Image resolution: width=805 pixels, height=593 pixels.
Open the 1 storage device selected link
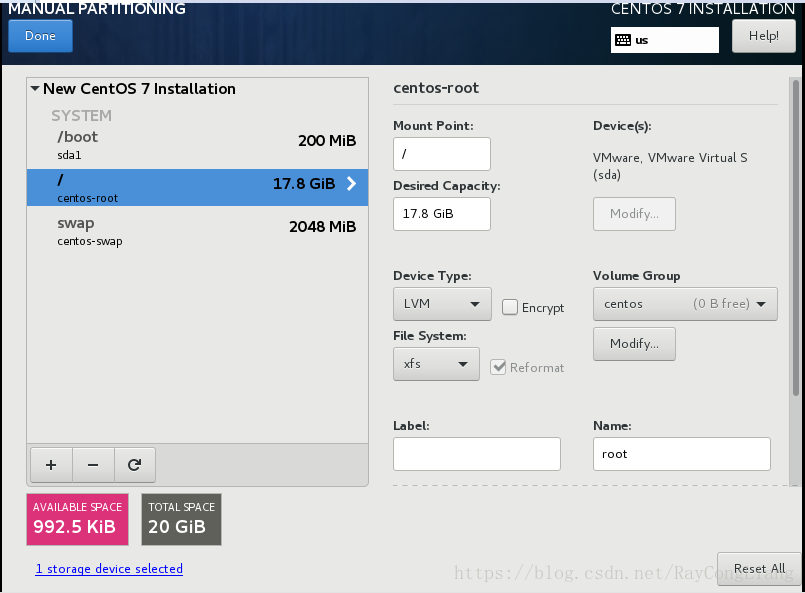[109, 569]
